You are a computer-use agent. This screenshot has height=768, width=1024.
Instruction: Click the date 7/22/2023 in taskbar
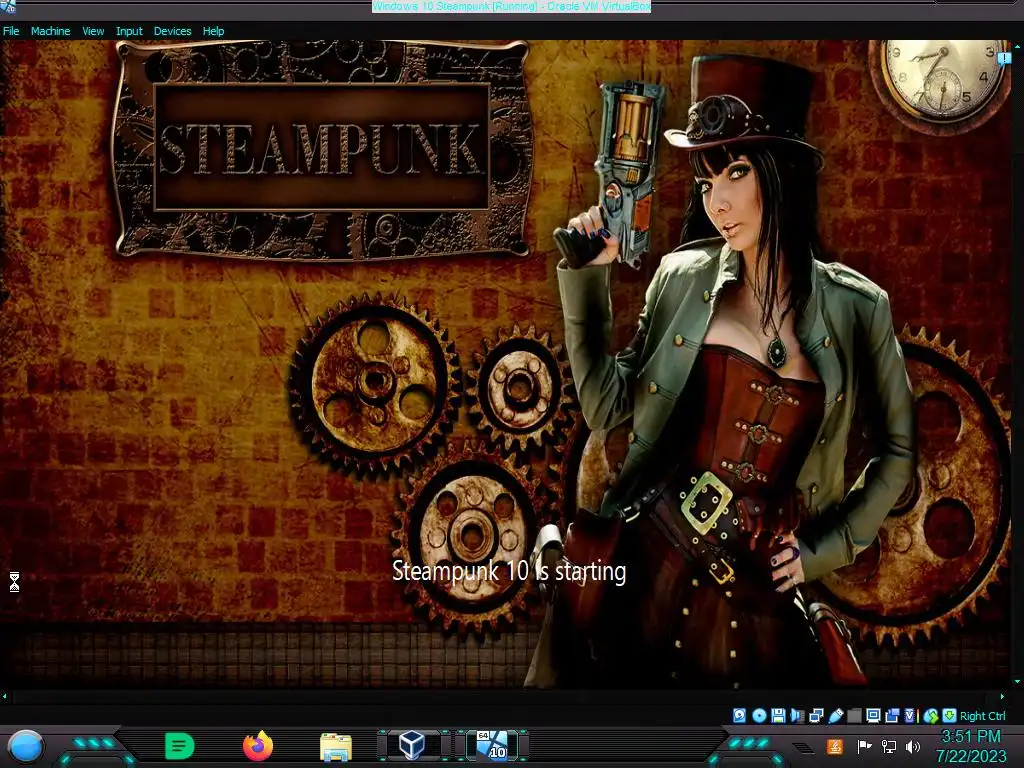click(971, 757)
